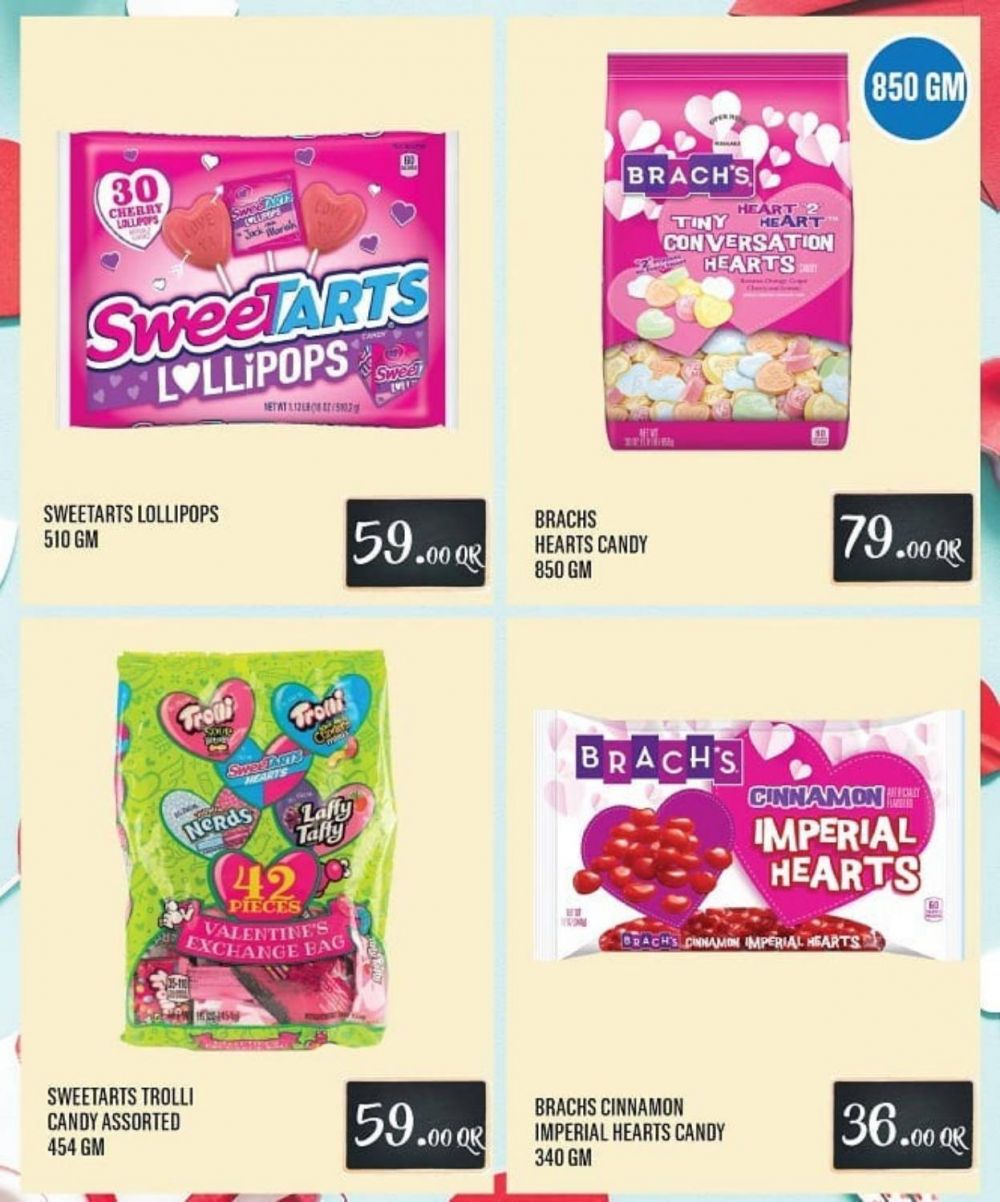
Task: Click the Trolli Valentine's Exchange Bag image
Action: pyautogui.click(x=256, y=849)
